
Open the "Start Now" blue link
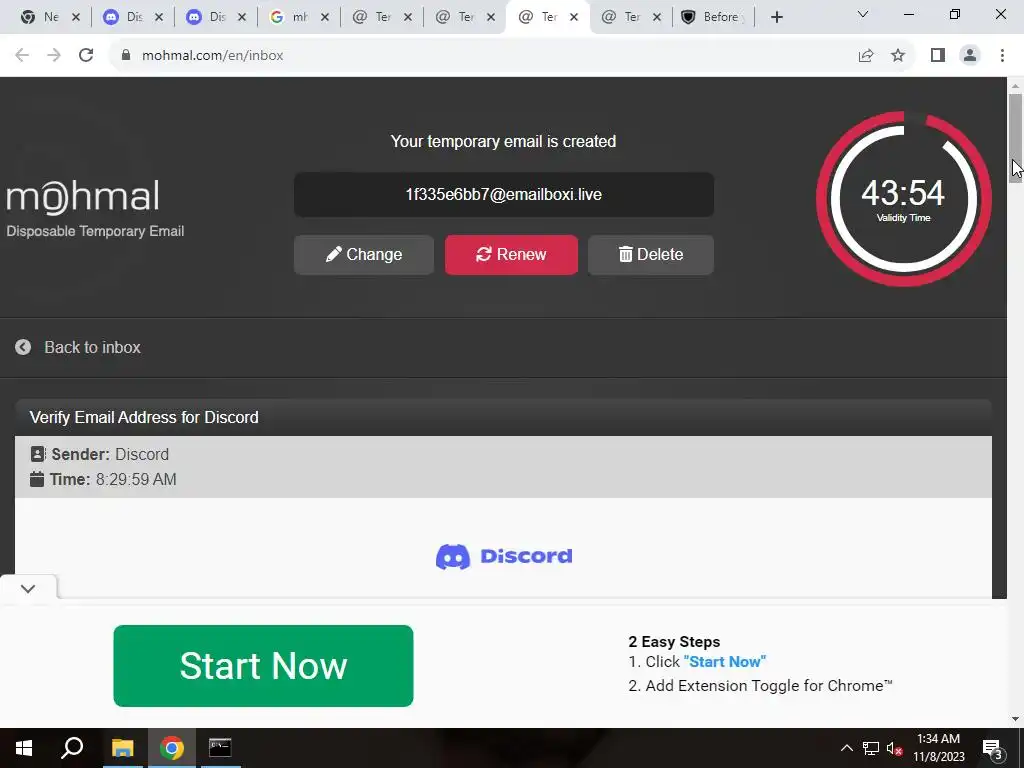click(724, 662)
